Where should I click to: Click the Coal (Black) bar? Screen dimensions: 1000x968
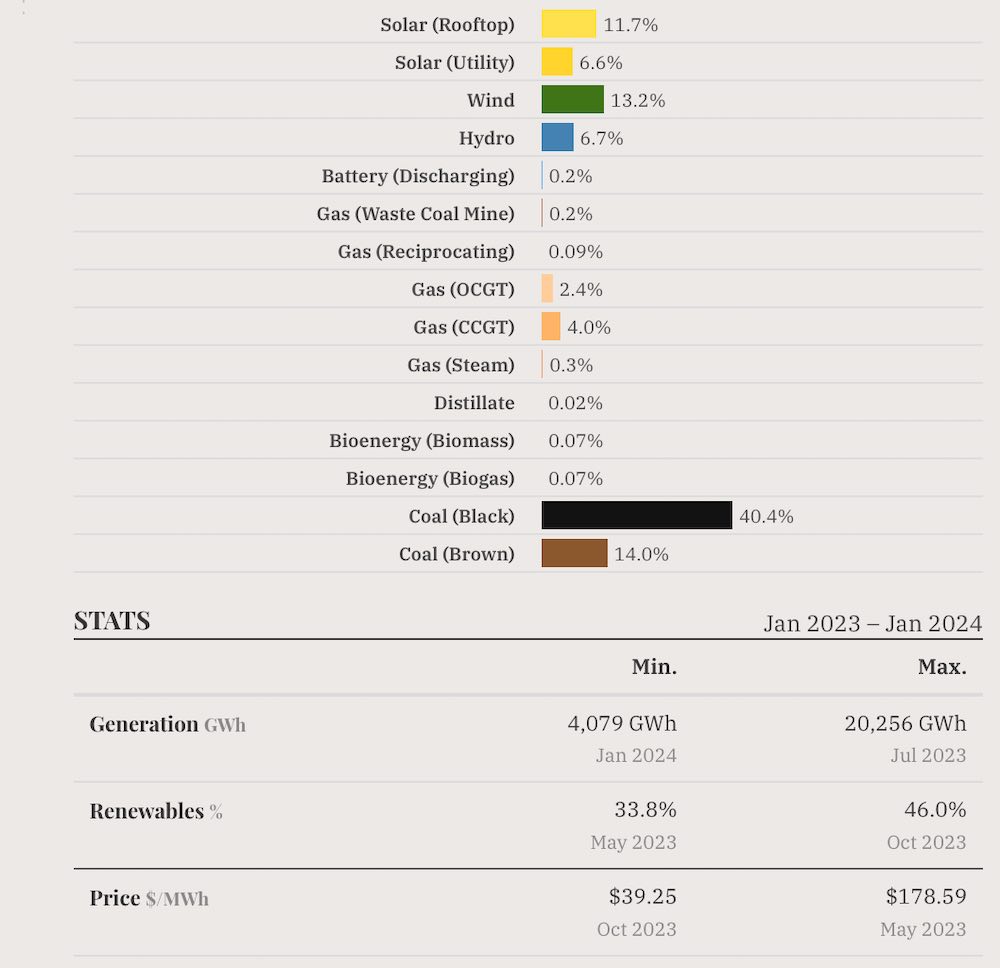[x=636, y=516]
